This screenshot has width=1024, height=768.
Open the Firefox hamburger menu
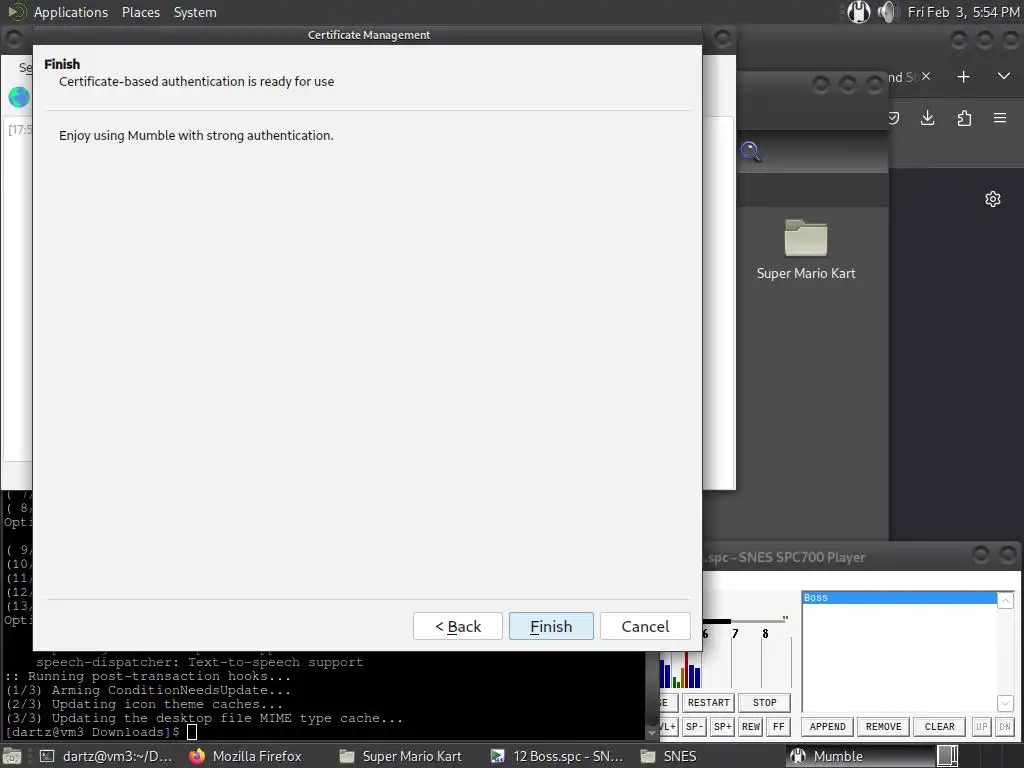click(1000, 118)
